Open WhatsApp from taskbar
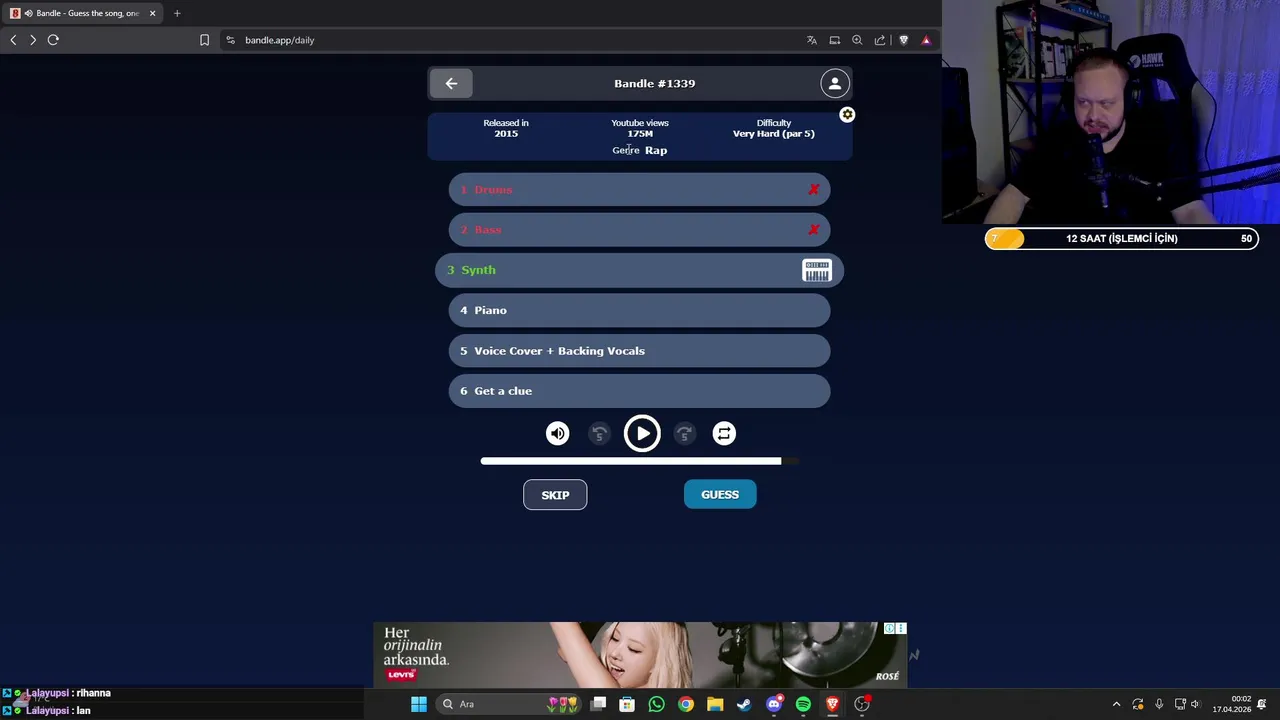The image size is (1280, 720). (656, 704)
